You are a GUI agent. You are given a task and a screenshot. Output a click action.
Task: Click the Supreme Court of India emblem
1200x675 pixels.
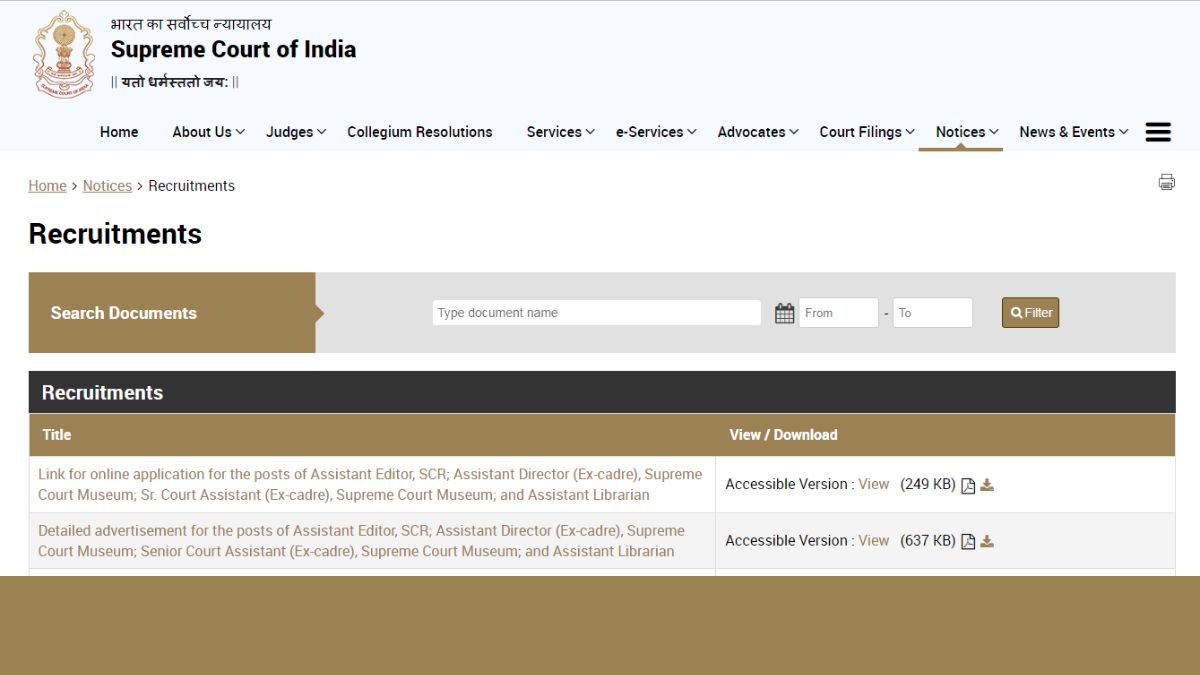pos(63,52)
